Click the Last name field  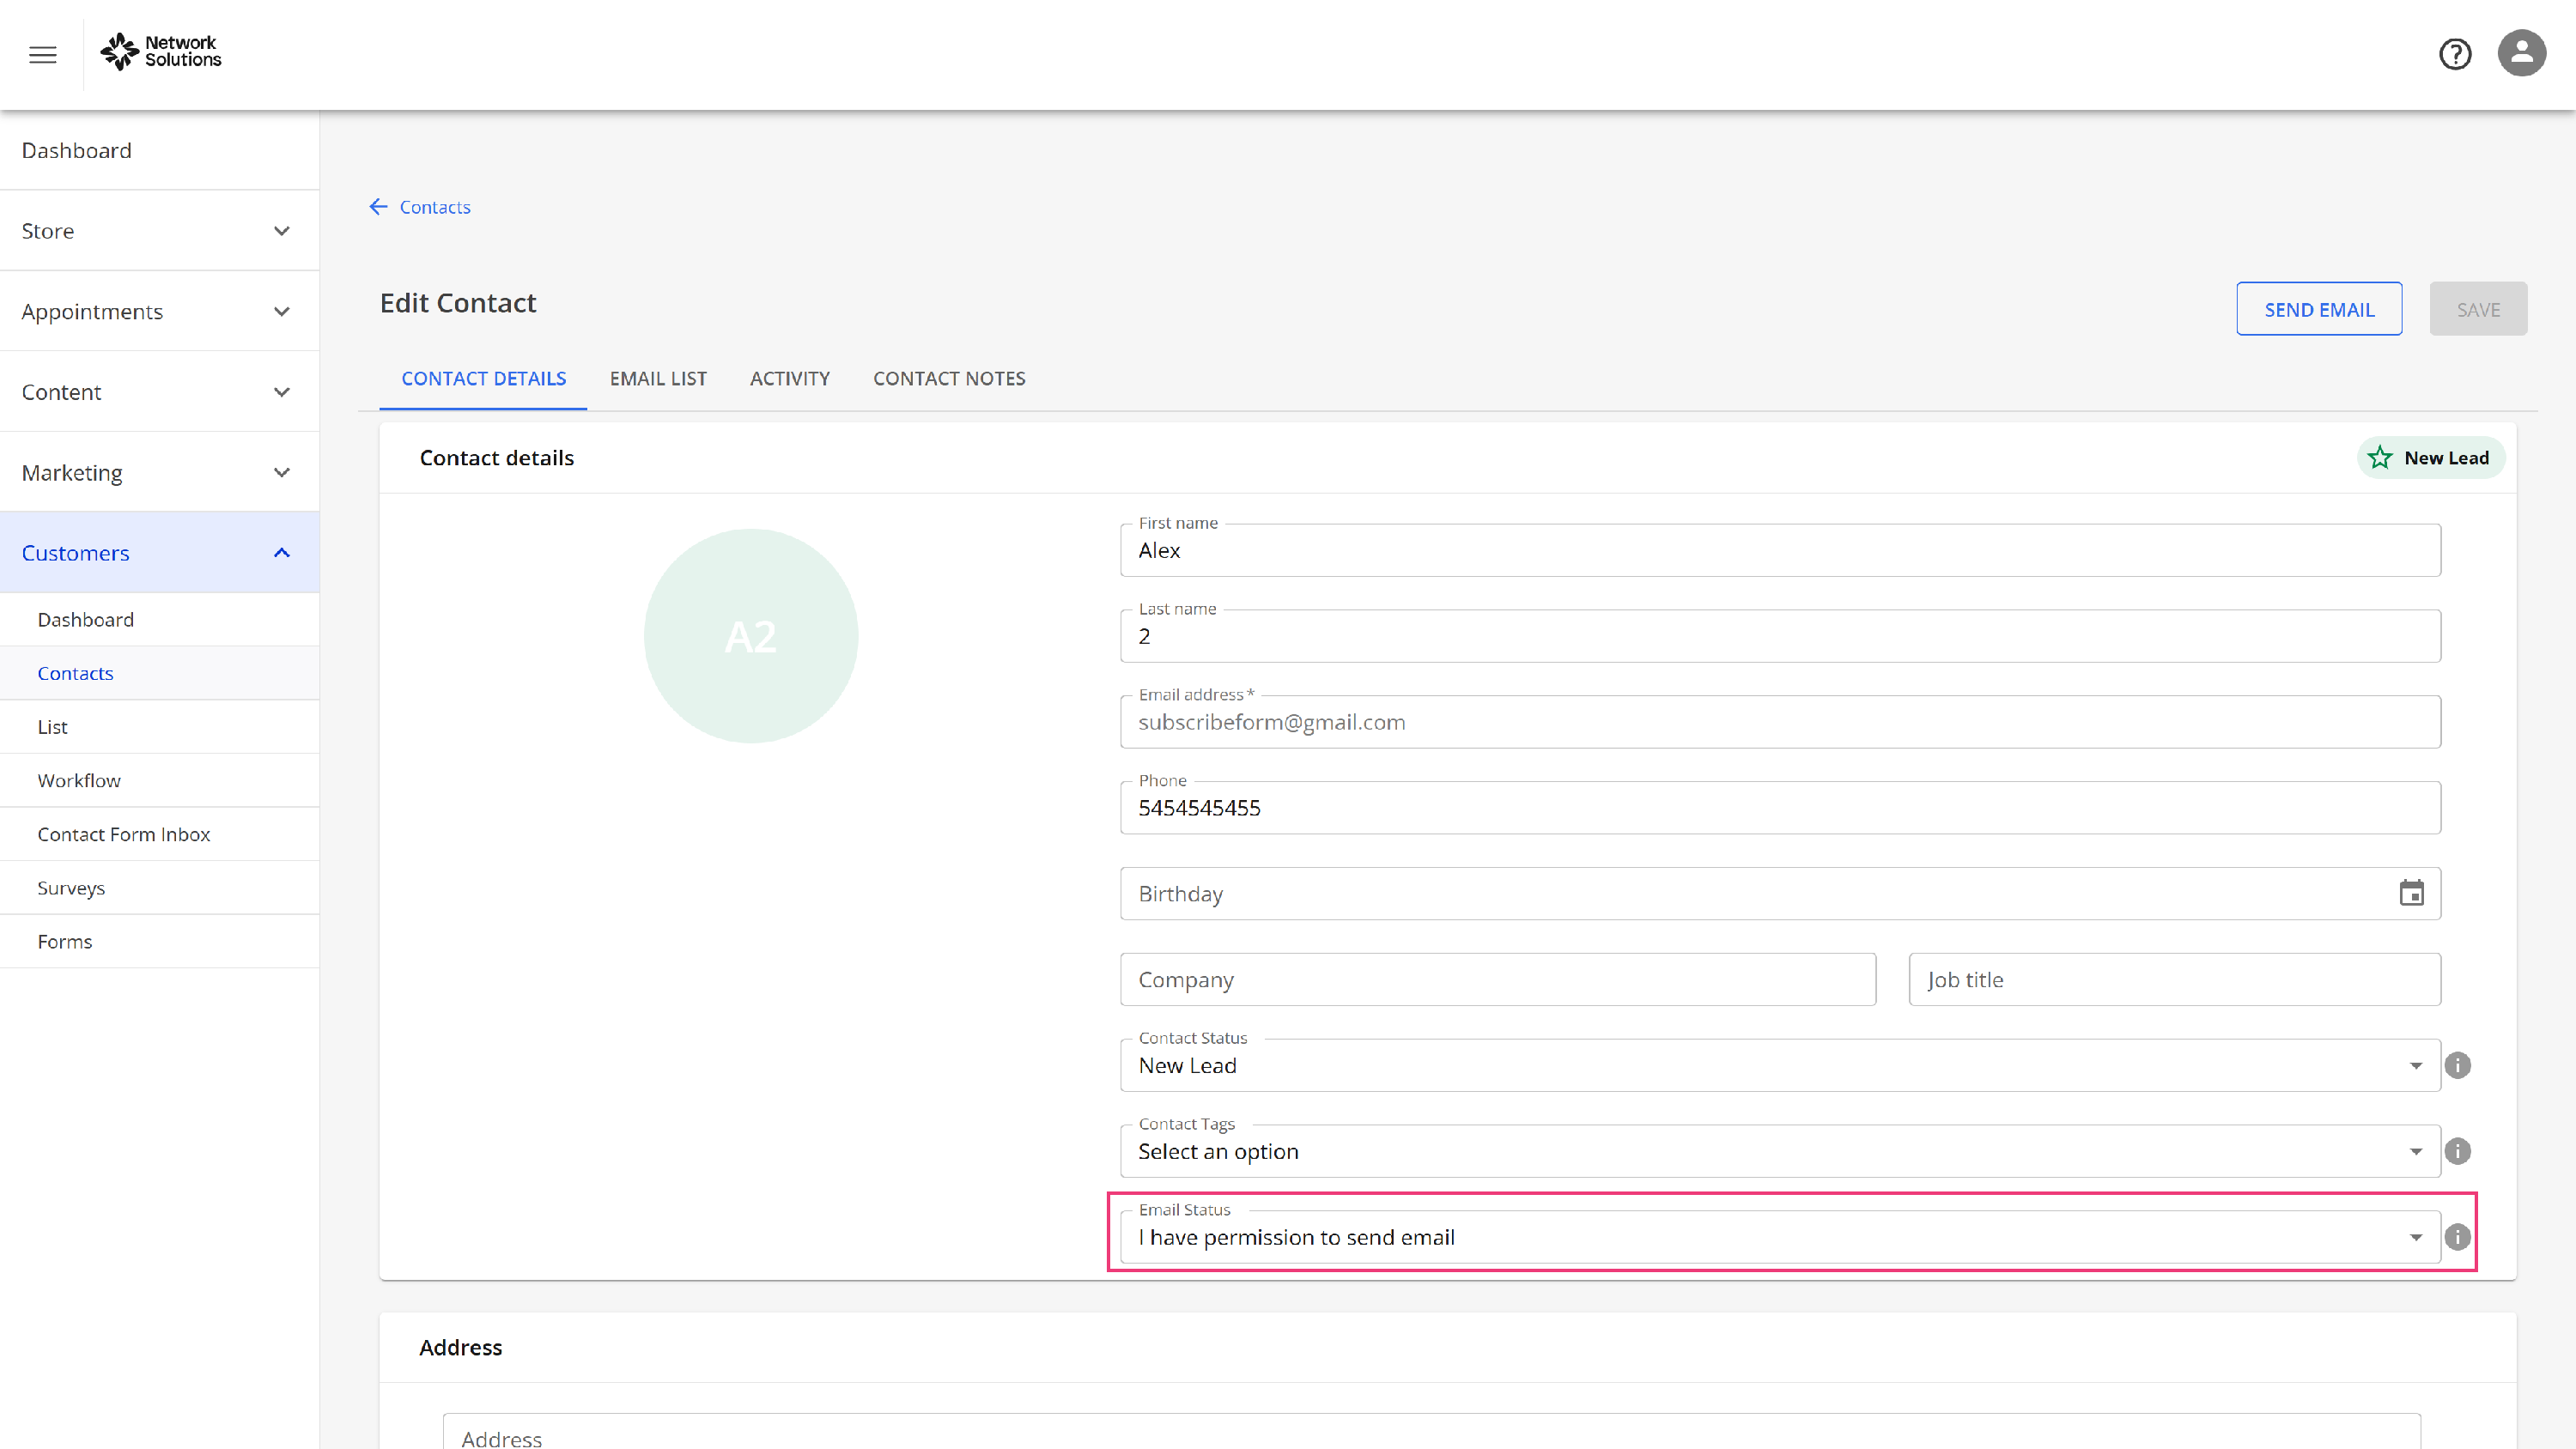click(1780, 636)
